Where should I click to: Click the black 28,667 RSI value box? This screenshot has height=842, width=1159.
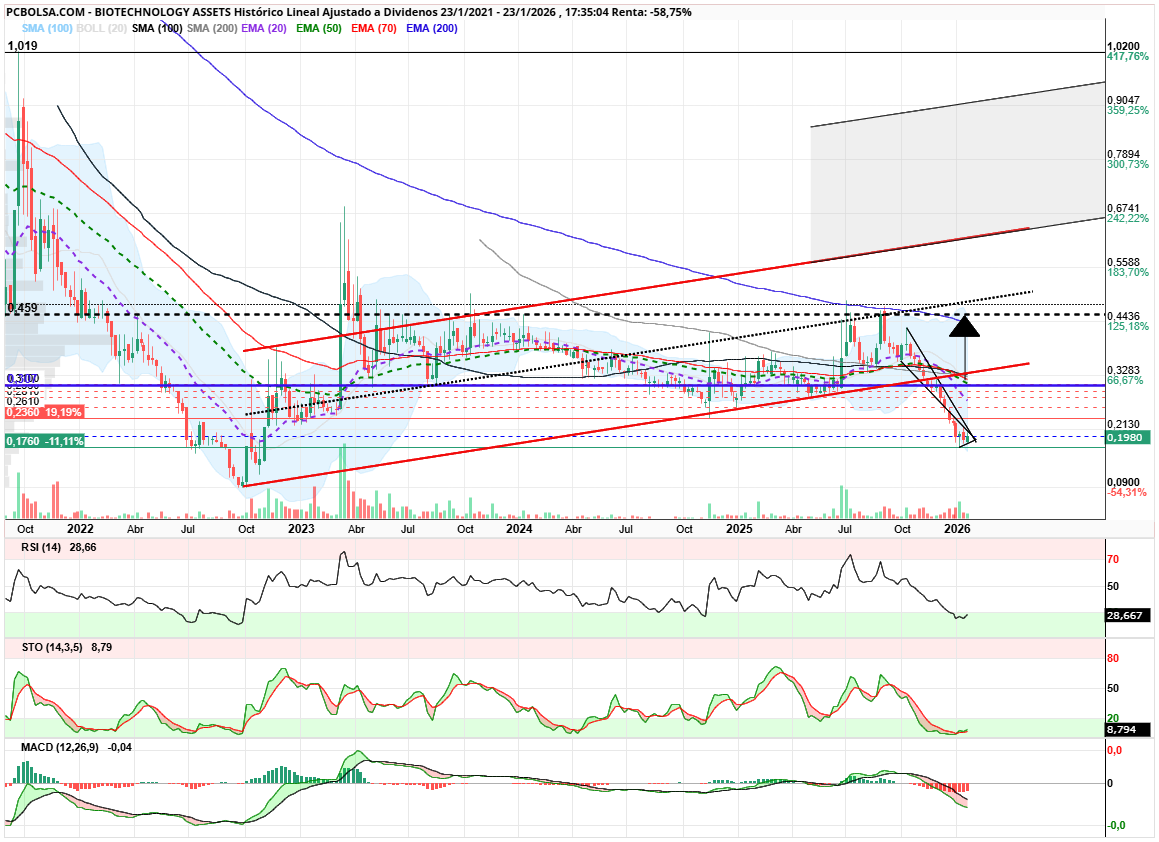click(1129, 615)
